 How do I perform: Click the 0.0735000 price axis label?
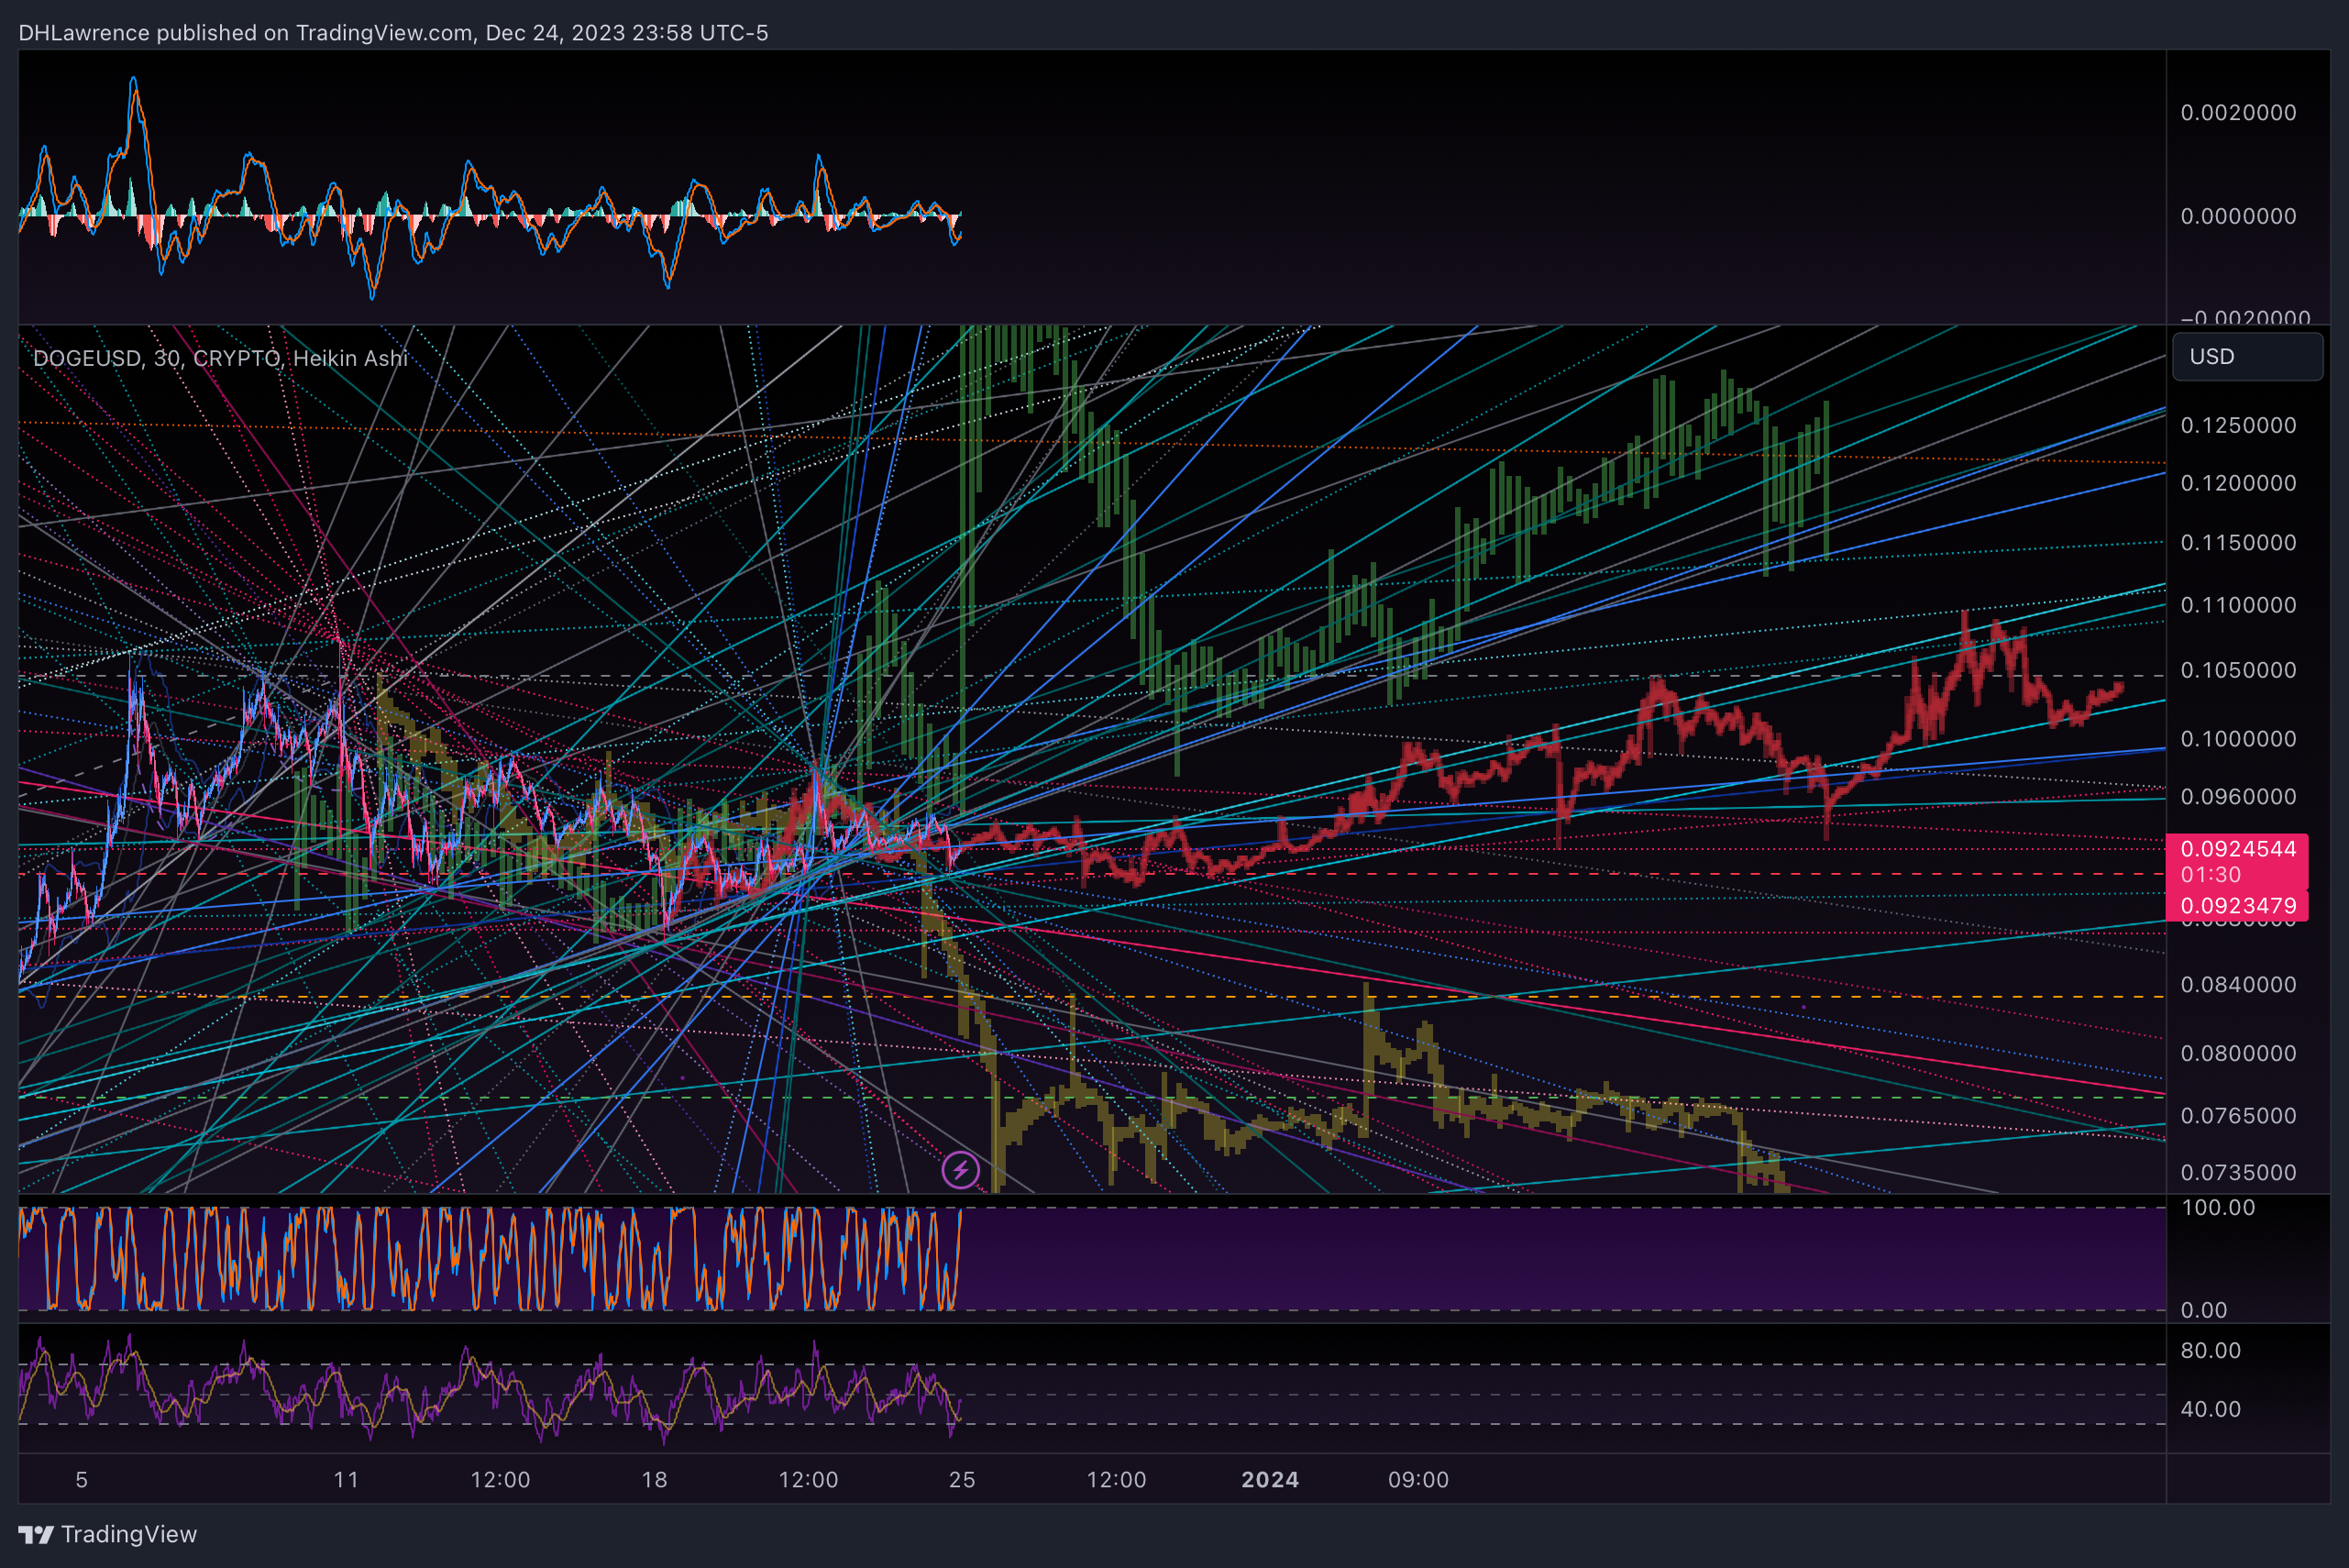(x=2238, y=1173)
